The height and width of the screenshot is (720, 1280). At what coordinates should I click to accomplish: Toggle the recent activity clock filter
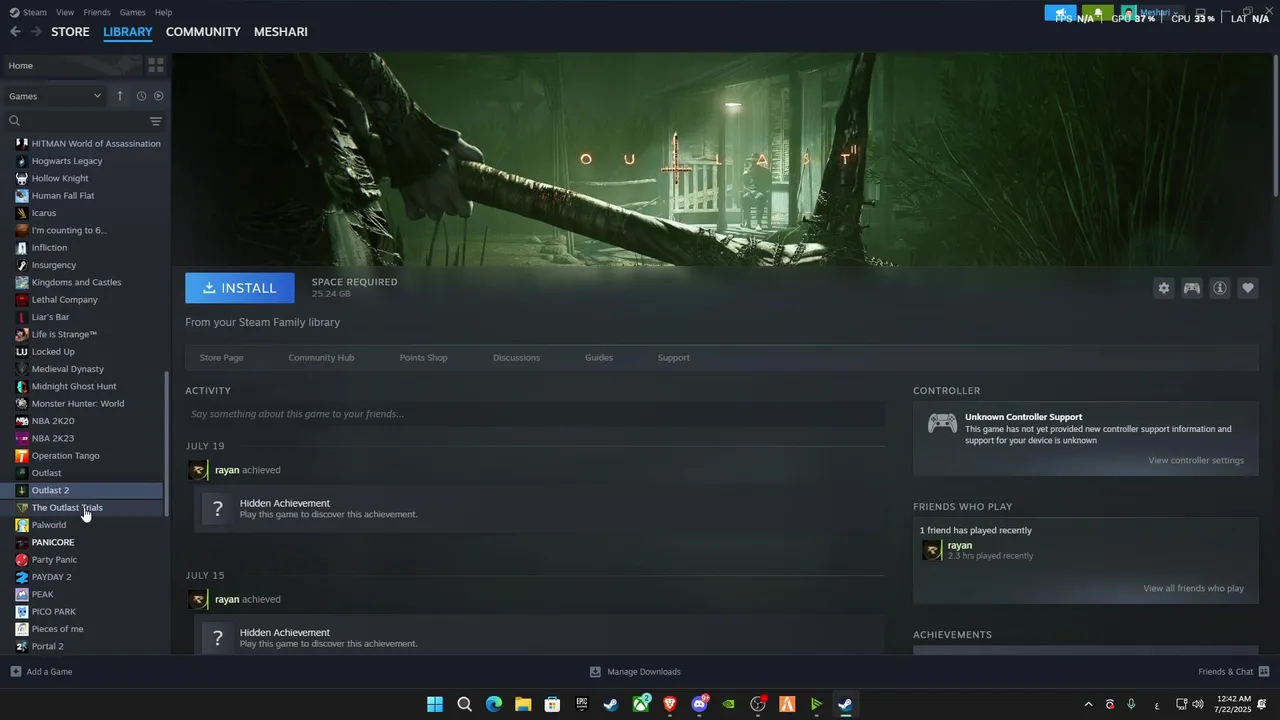[141, 96]
